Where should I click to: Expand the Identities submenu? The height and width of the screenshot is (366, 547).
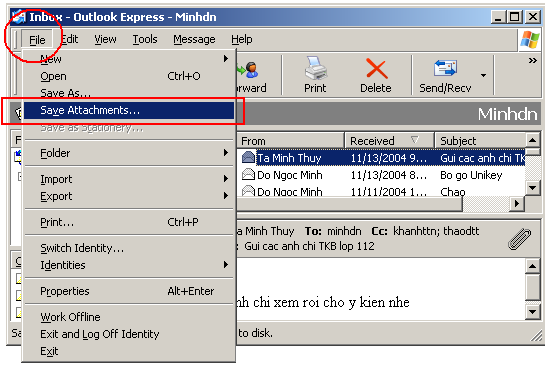click(x=129, y=265)
